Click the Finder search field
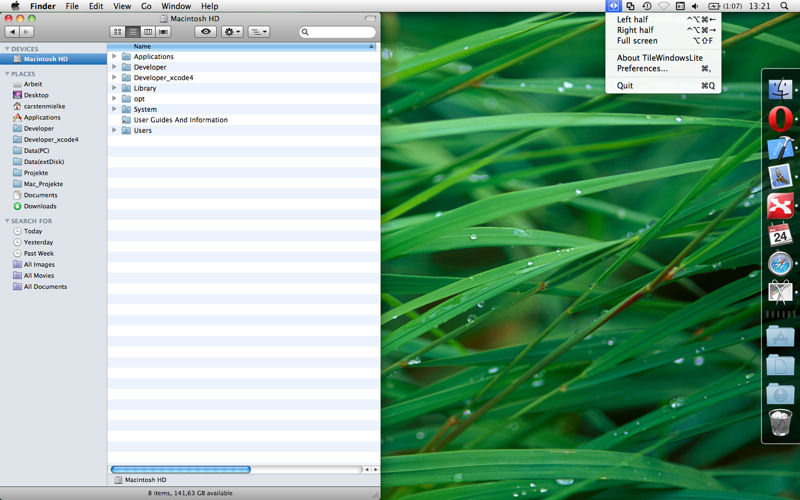The width and height of the screenshot is (800, 500). tap(337, 32)
